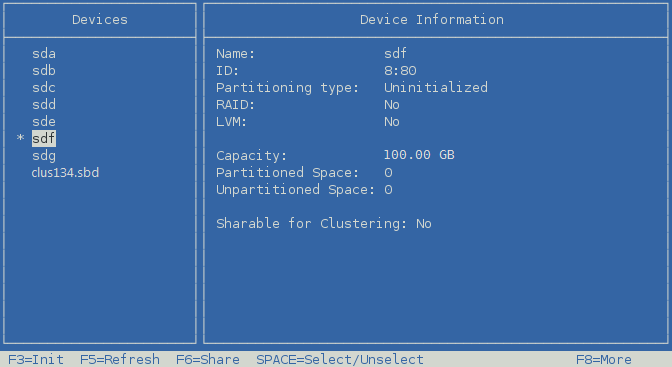Open F8=More options in bottom bar
Viewport: 672px width, 367px height.
pyautogui.click(x=604, y=359)
